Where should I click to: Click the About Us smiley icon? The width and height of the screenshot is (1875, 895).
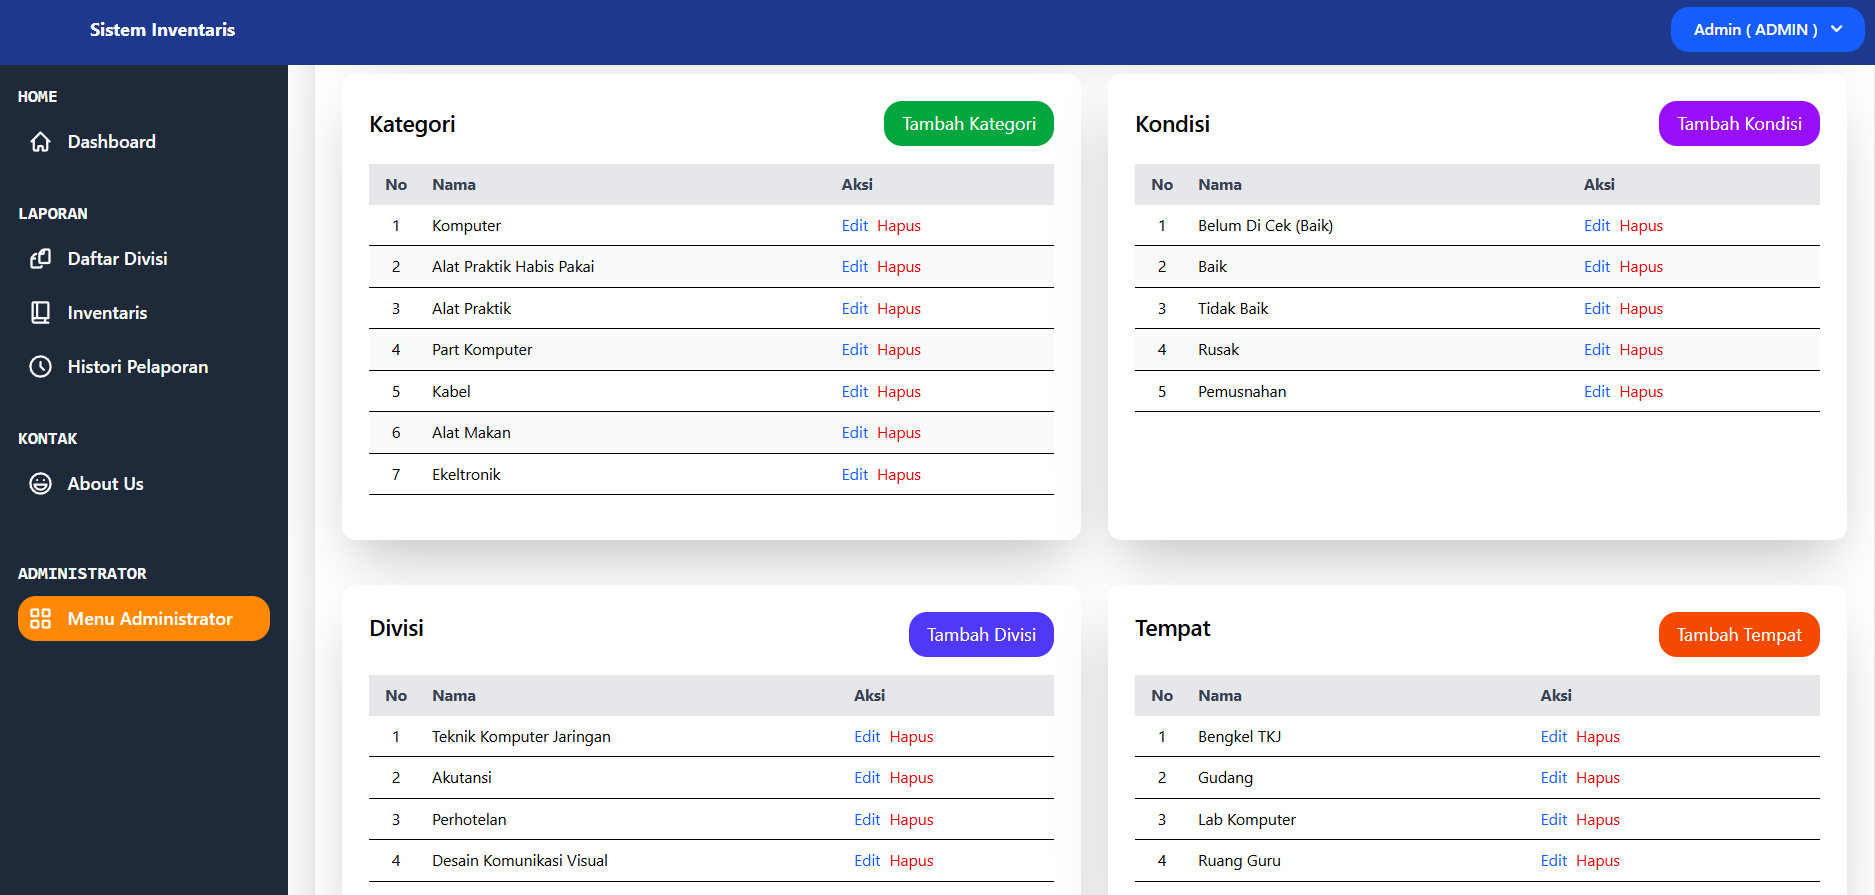[x=40, y=484]
